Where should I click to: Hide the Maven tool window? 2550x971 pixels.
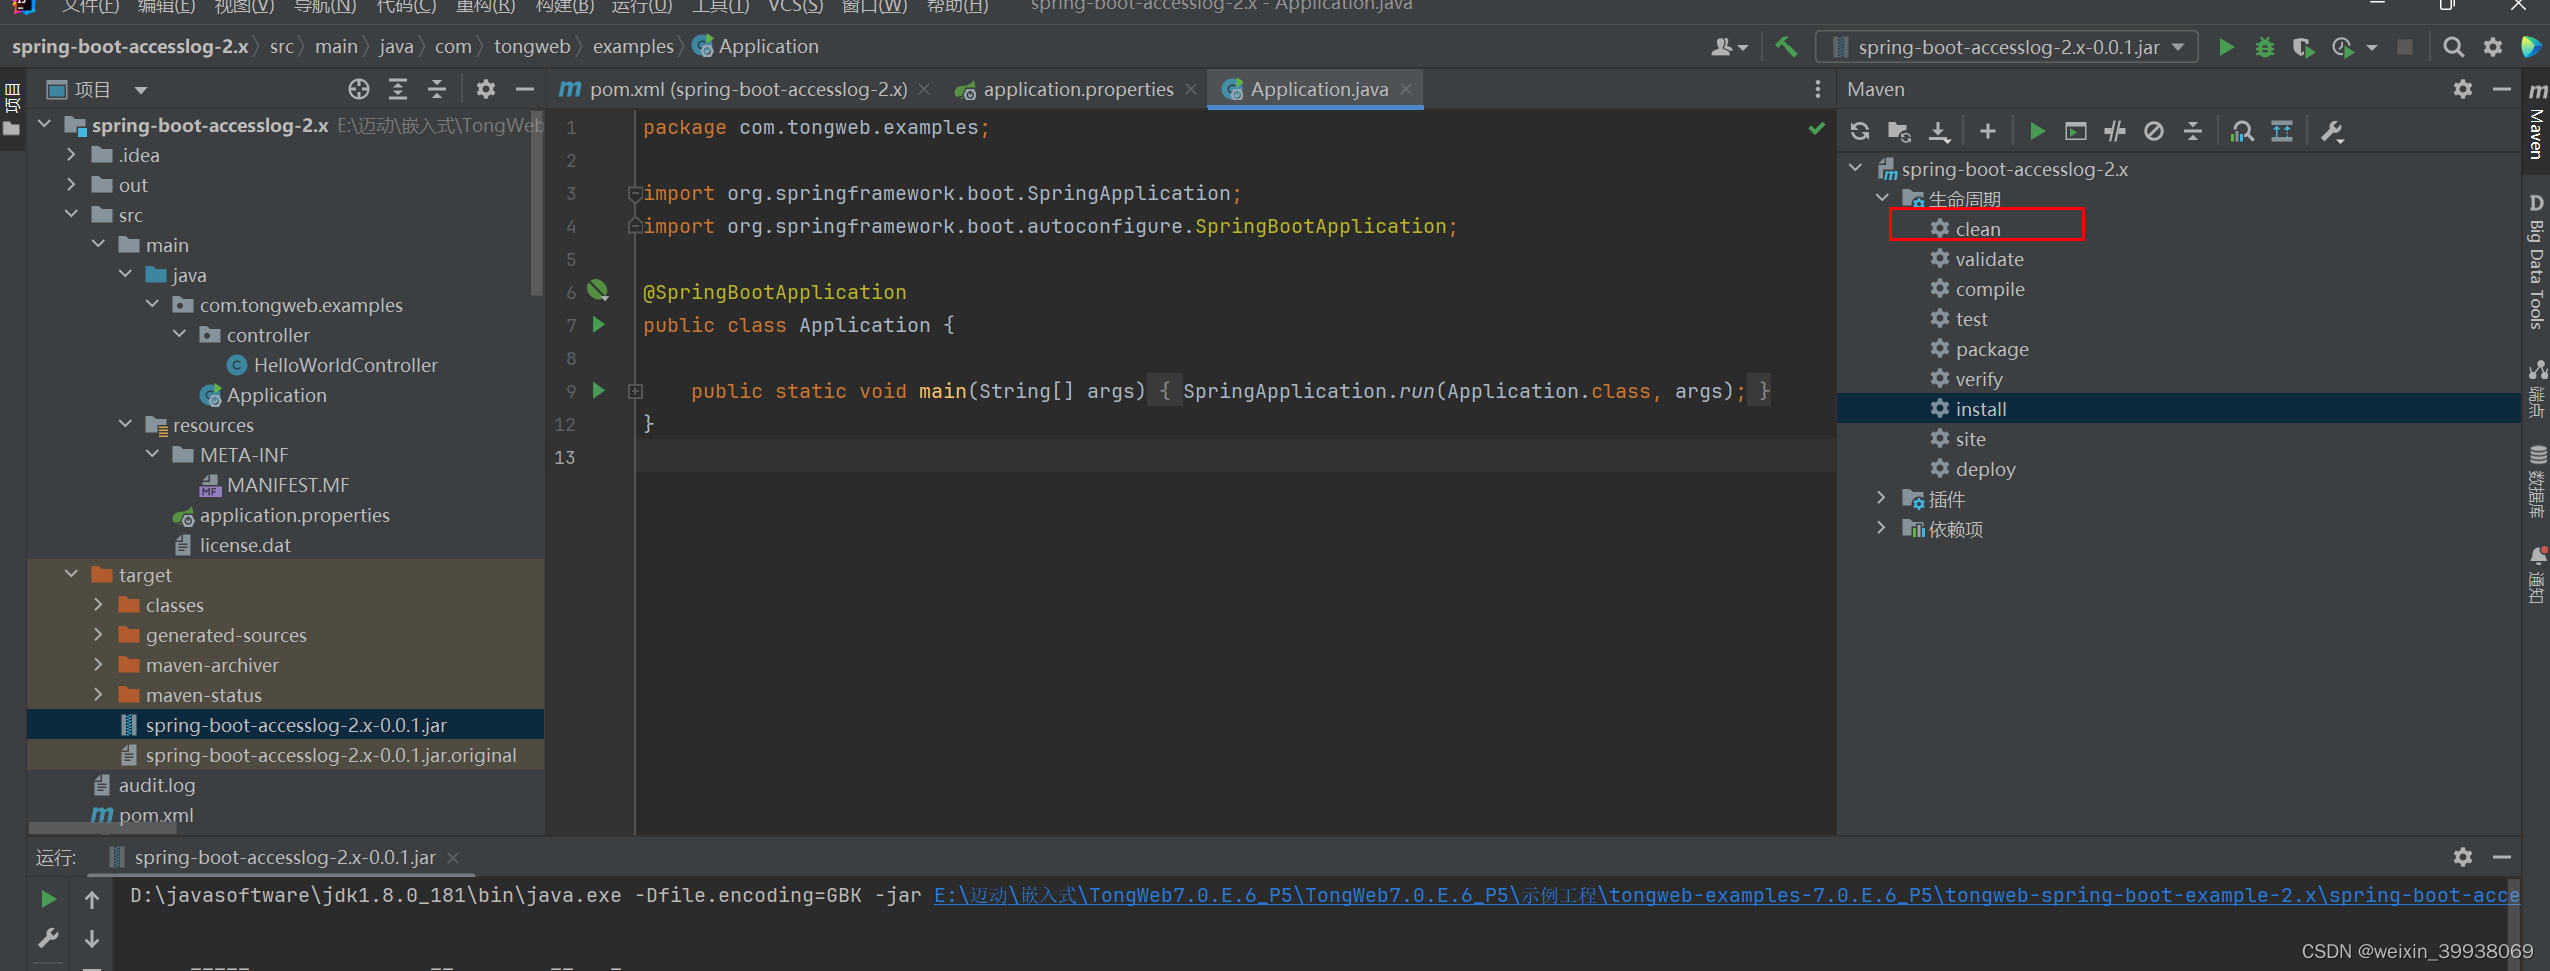click(2502, 89)
